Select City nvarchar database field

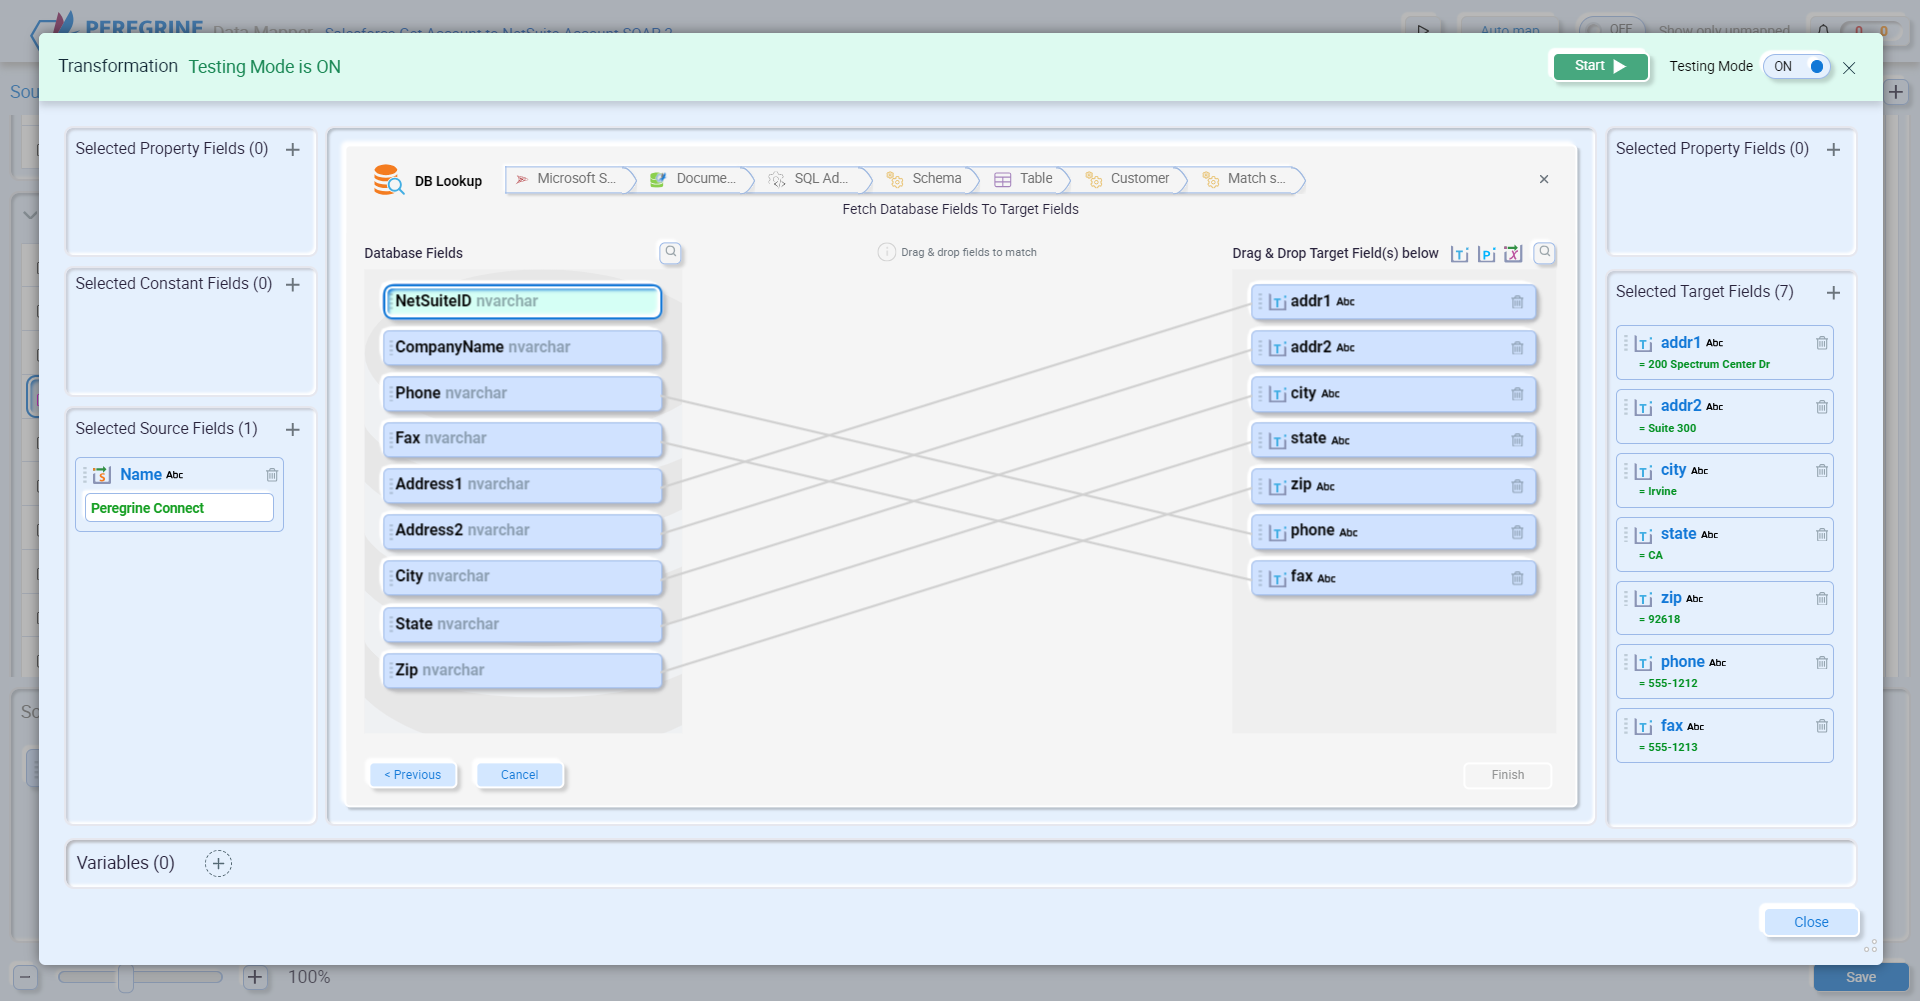tap(522, 576)
